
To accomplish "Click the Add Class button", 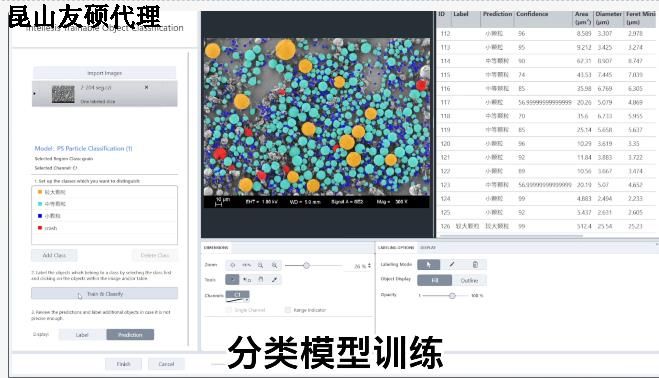I will pos(54,255).
